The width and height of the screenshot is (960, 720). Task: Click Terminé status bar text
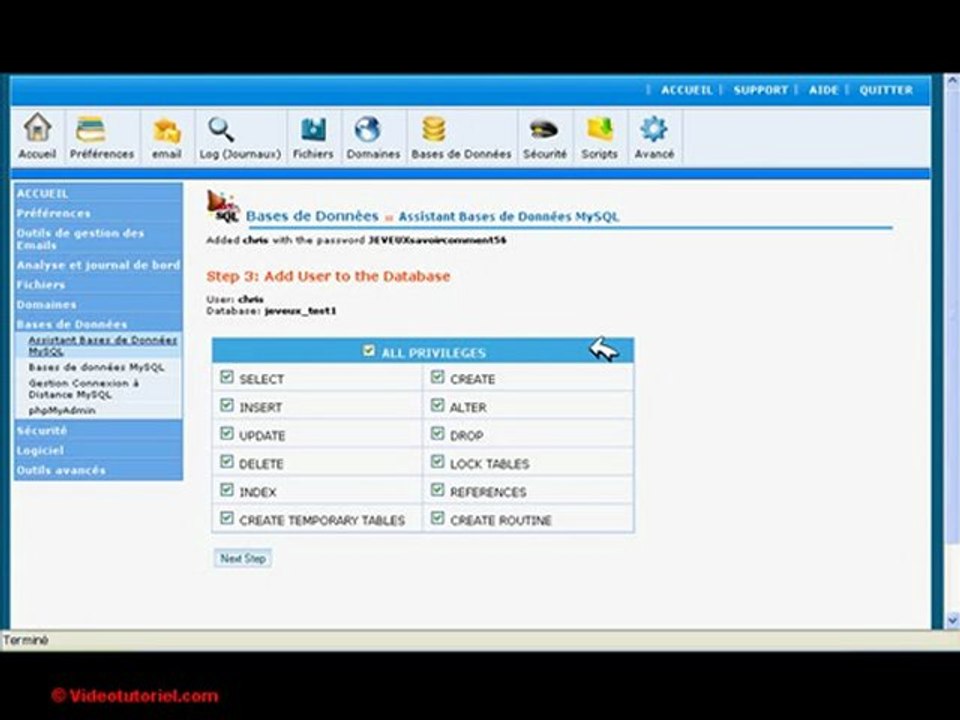(25, 640)
